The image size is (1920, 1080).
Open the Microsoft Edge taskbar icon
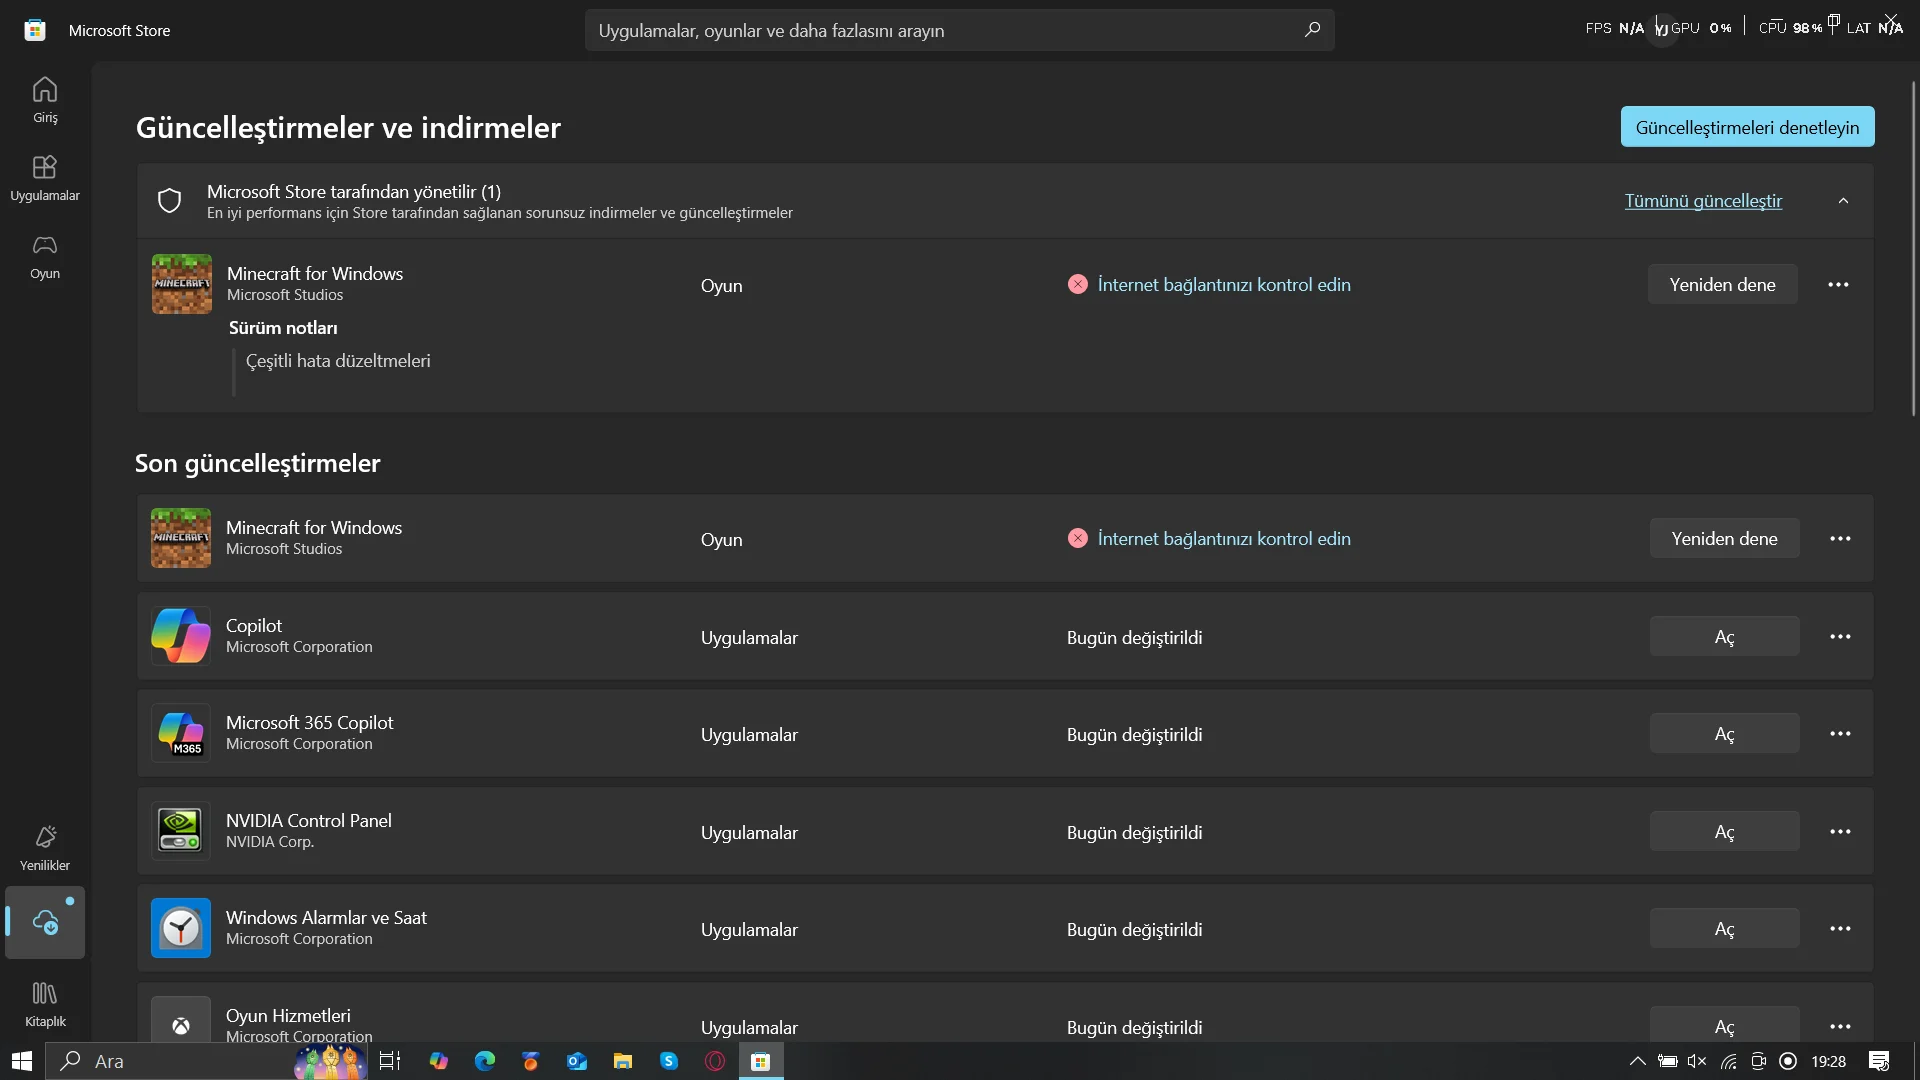point(485,1061)
